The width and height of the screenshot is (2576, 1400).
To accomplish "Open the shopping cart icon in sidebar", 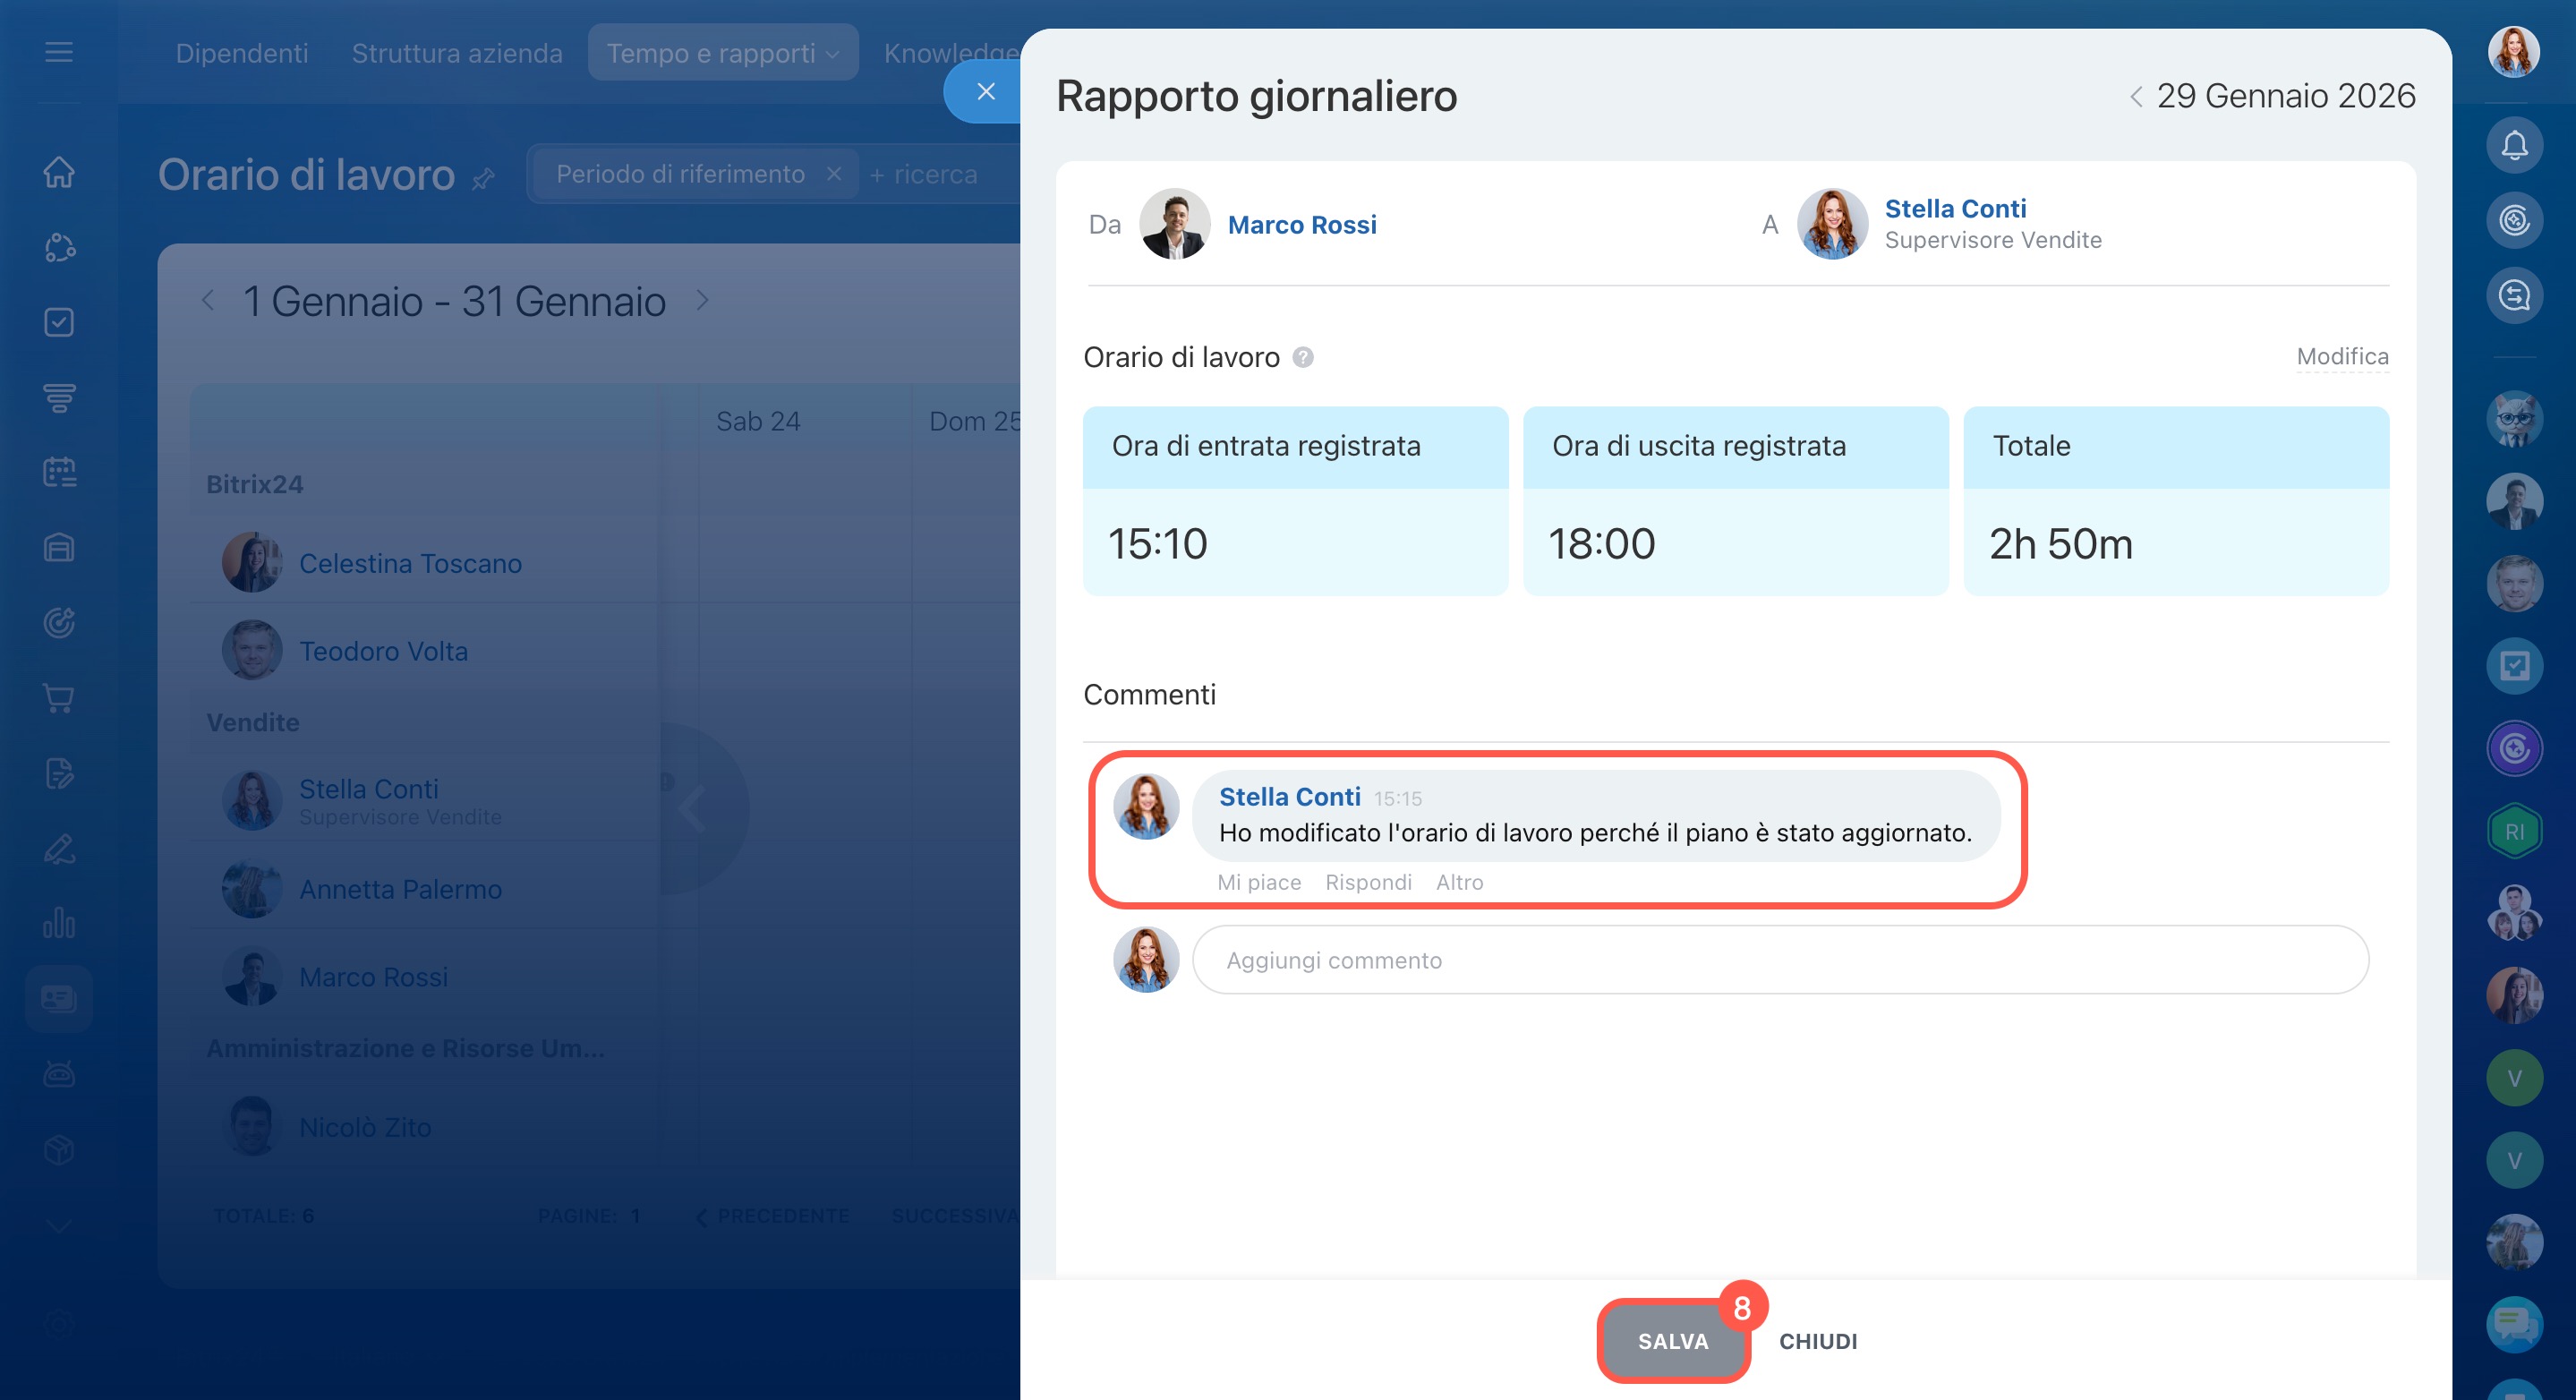I will pyautogui.click(x=59, y=698).
